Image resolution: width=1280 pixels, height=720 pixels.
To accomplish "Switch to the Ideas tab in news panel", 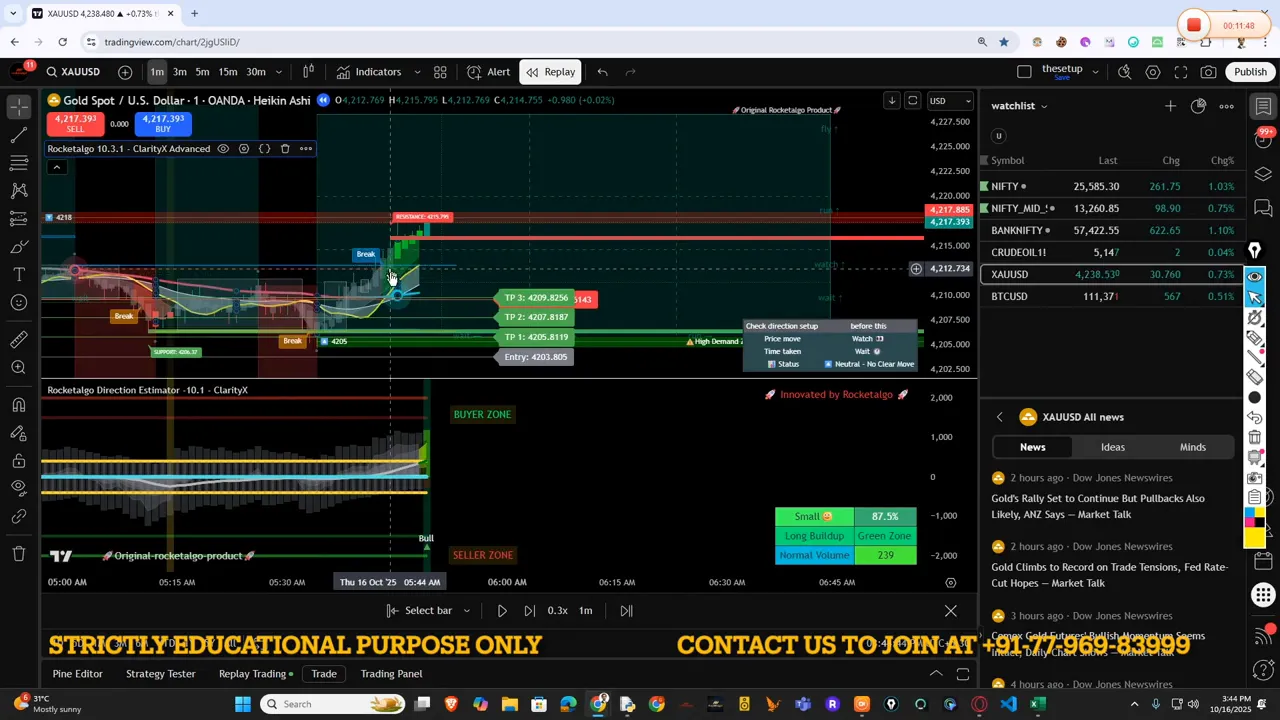I will [1112, 447].
